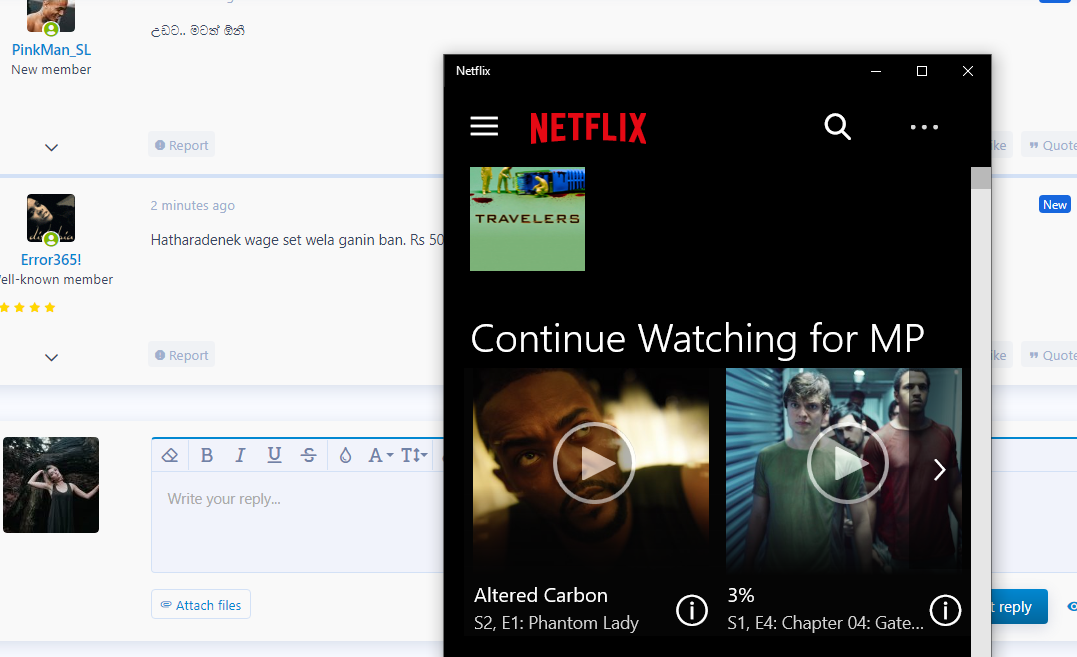Toggle strikethrough formatting in reply editor
The width and height of the screenshot is (1077, 657).
[x=308, y=455]
